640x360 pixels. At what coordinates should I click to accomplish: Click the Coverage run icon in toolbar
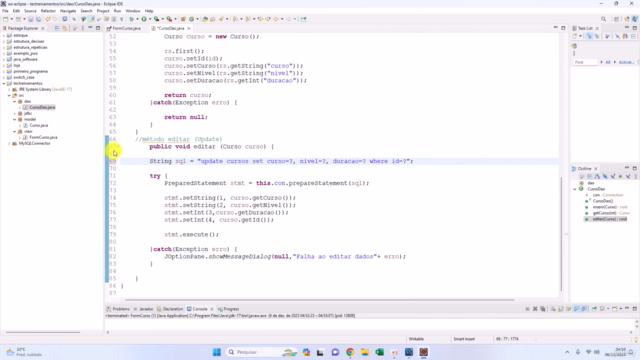156,19
